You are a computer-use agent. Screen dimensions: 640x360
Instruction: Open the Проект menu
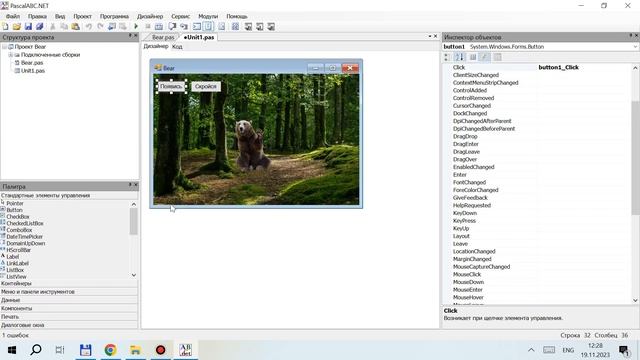pyautogui.click(x=82, y=16)
